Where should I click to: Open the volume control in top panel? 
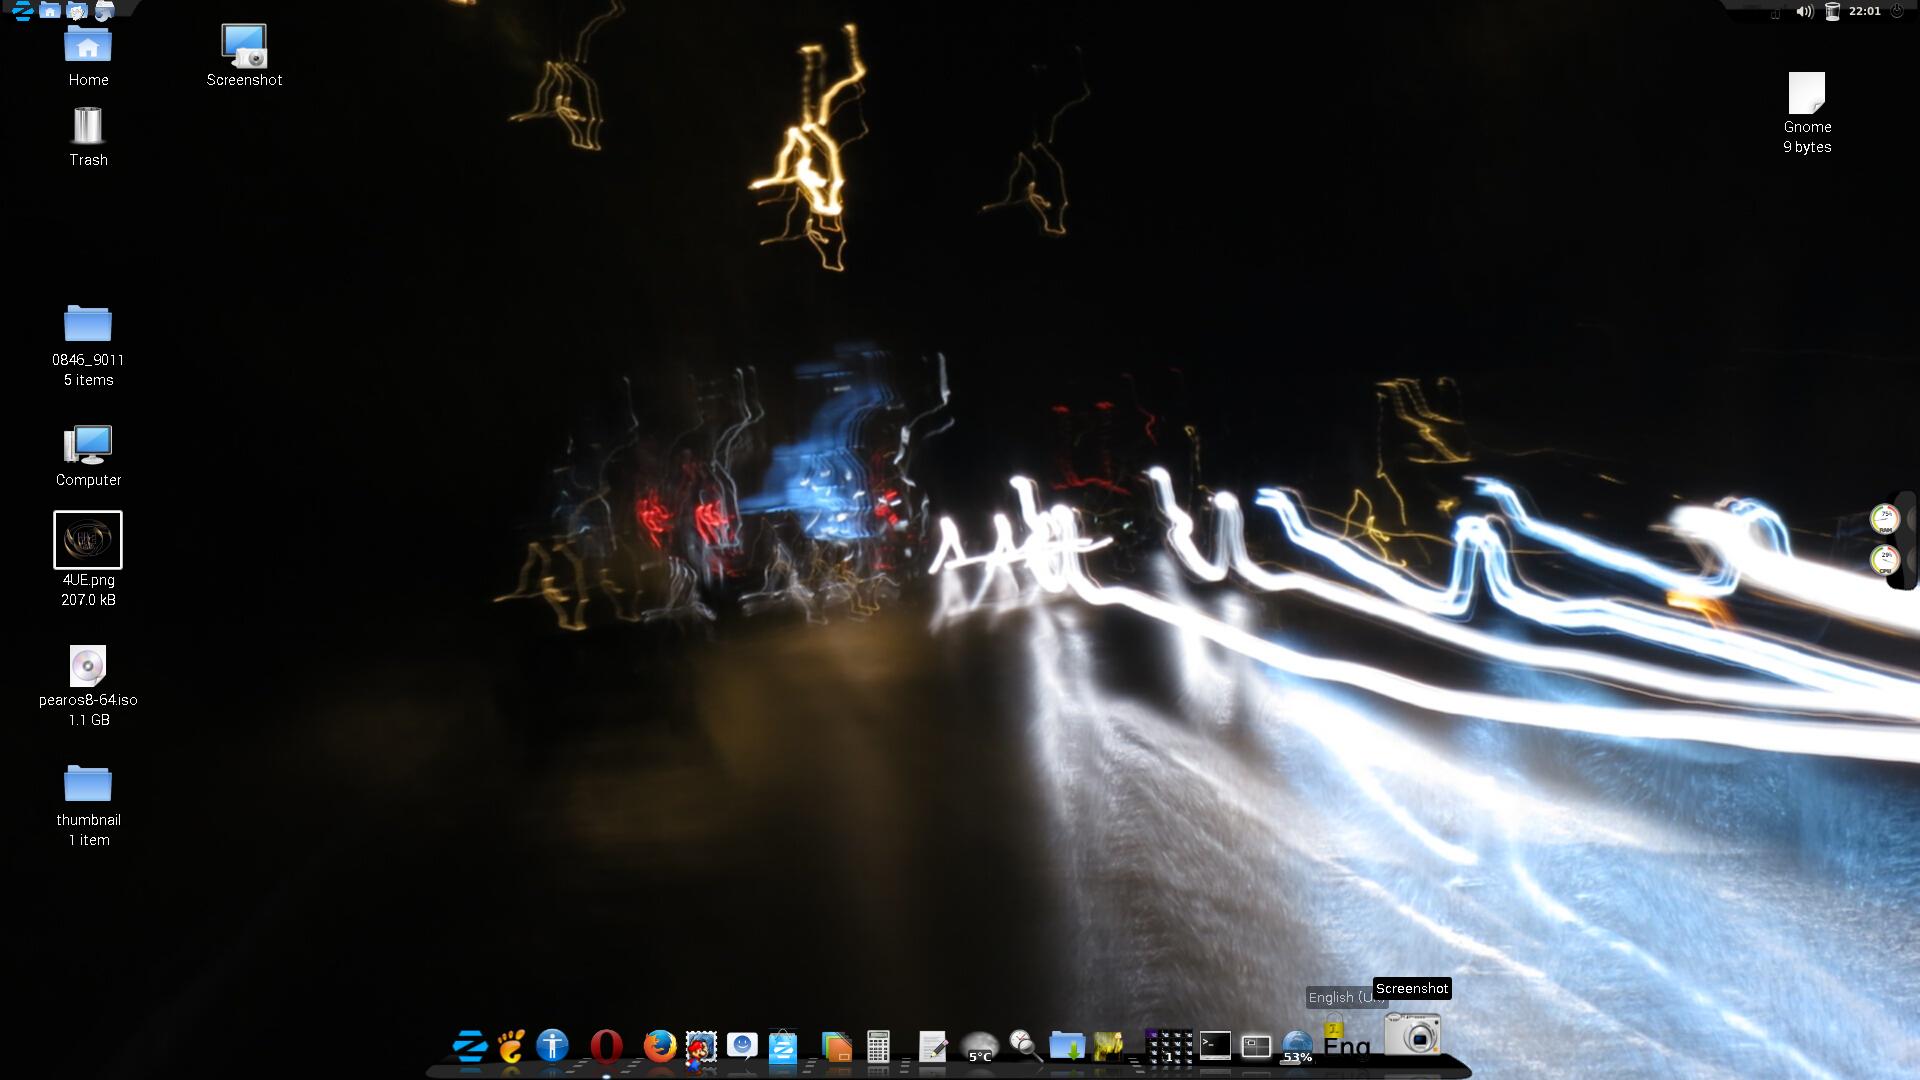[1804, 12]
